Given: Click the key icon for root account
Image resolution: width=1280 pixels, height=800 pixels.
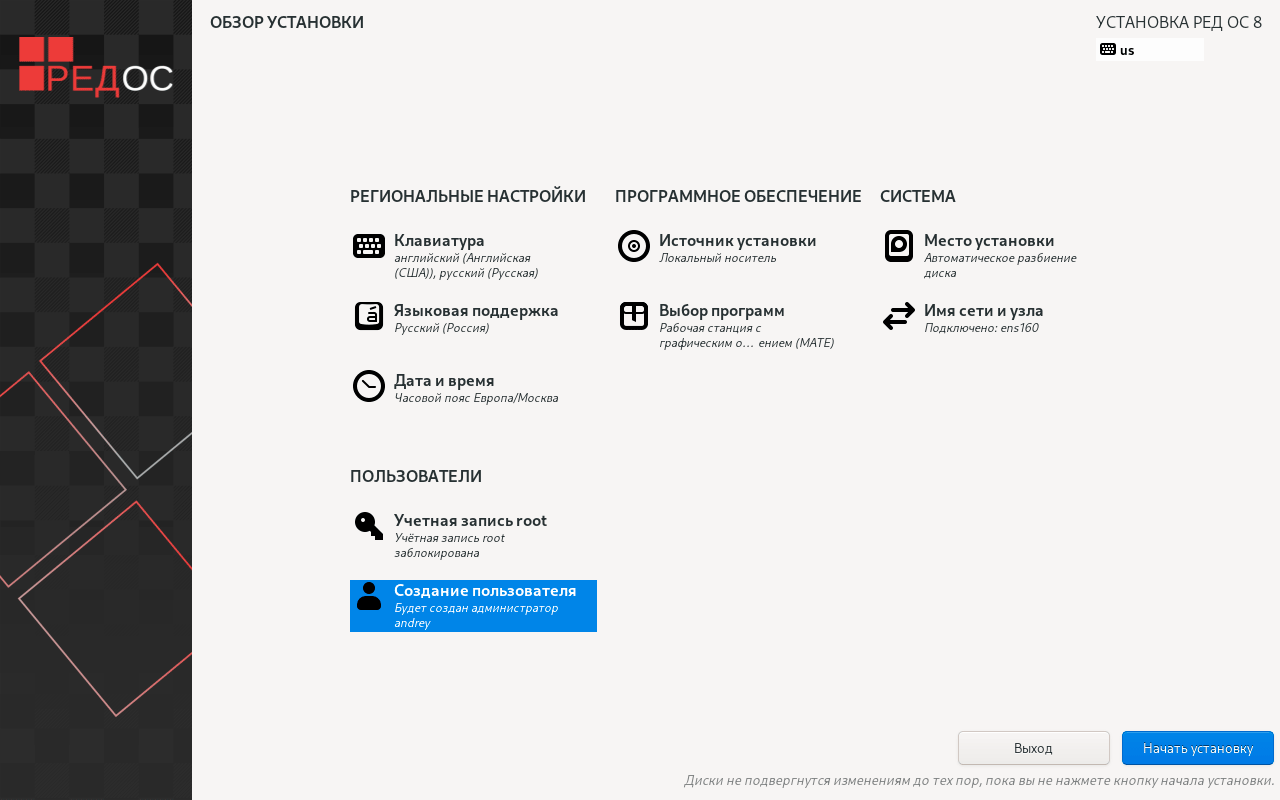Looking at the screenshot, I should (369, 526).
